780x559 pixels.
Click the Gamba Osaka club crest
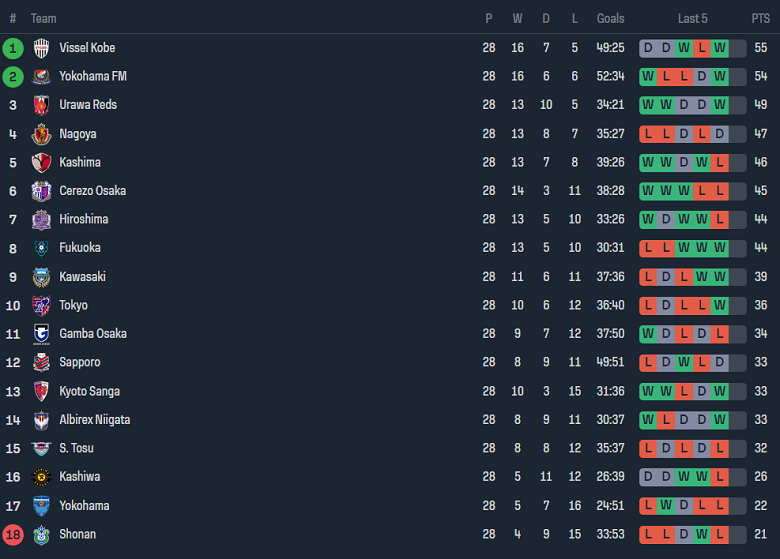41,334
